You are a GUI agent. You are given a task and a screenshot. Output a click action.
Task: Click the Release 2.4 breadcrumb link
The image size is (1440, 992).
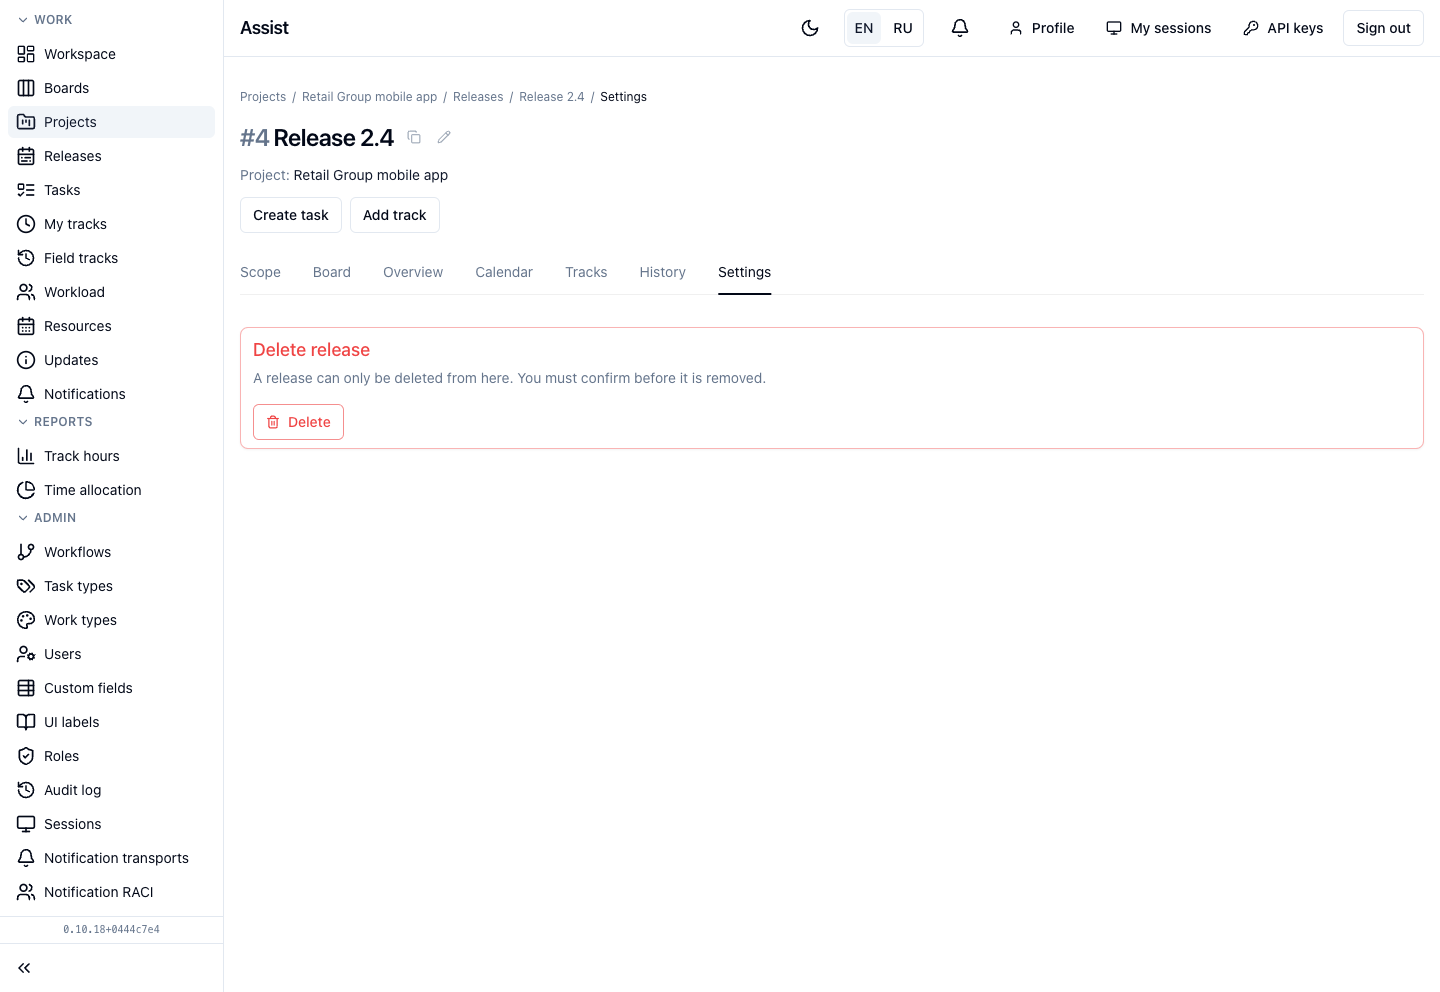(552, 97)
